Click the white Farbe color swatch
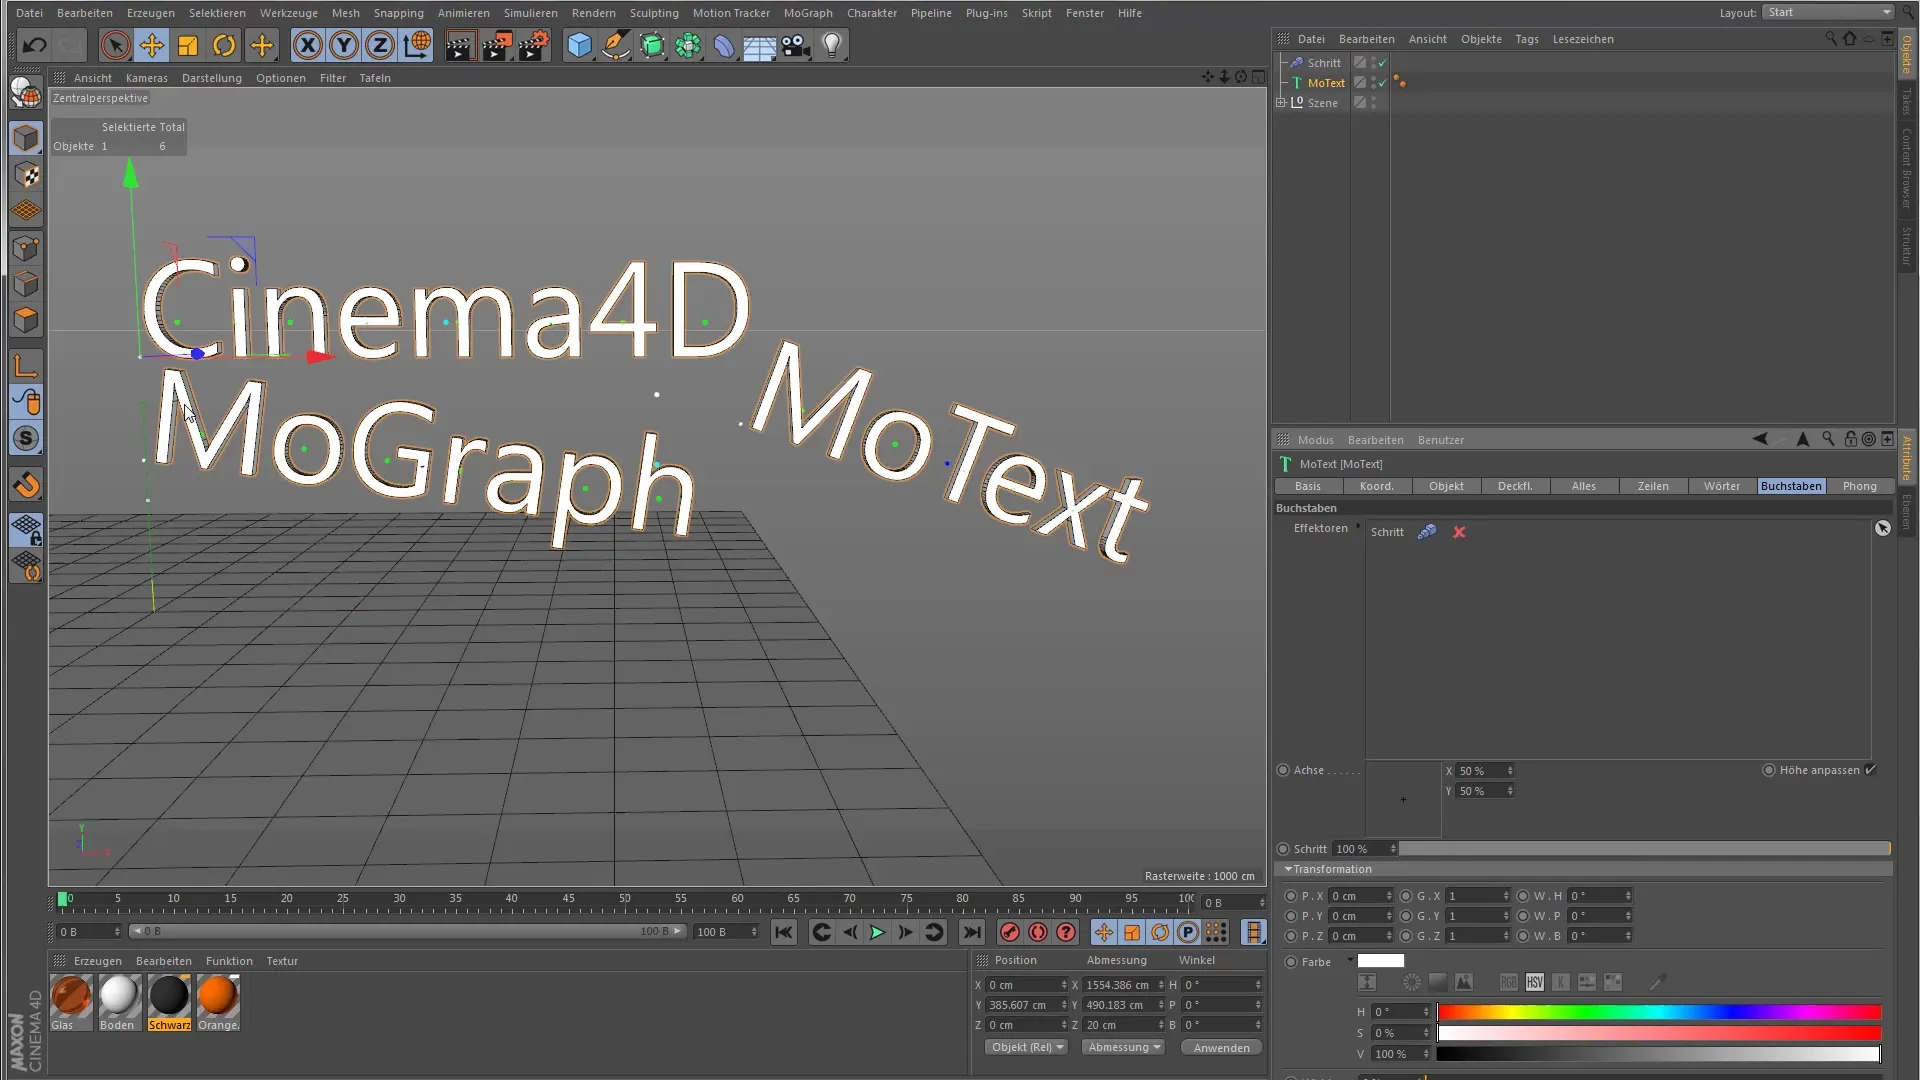Viewport: 1920px width, 1080px height. click(x=1381, y=961)
